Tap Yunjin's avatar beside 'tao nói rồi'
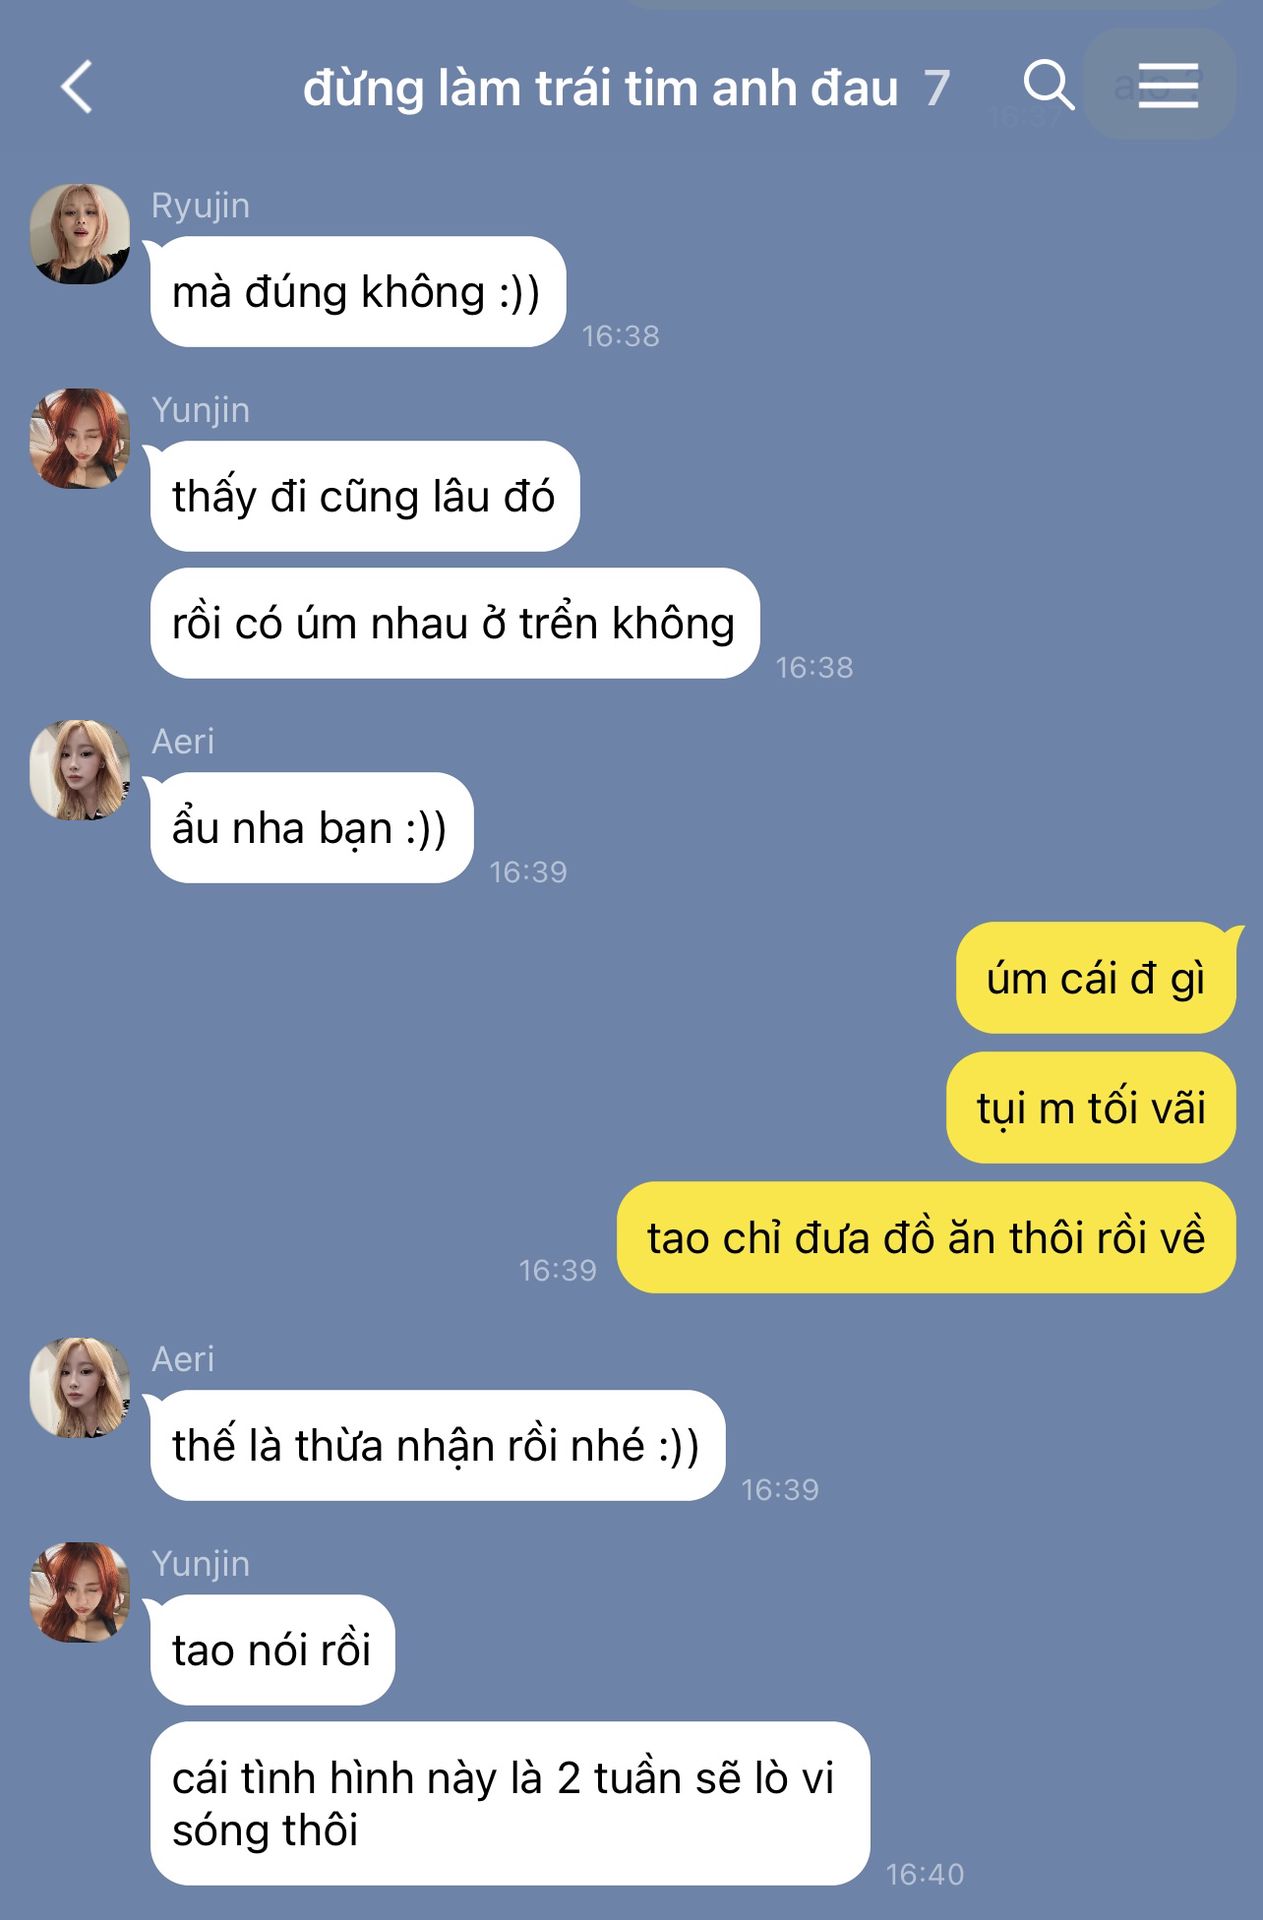Screen dimensions: 1263x1920 point(80,1592)
